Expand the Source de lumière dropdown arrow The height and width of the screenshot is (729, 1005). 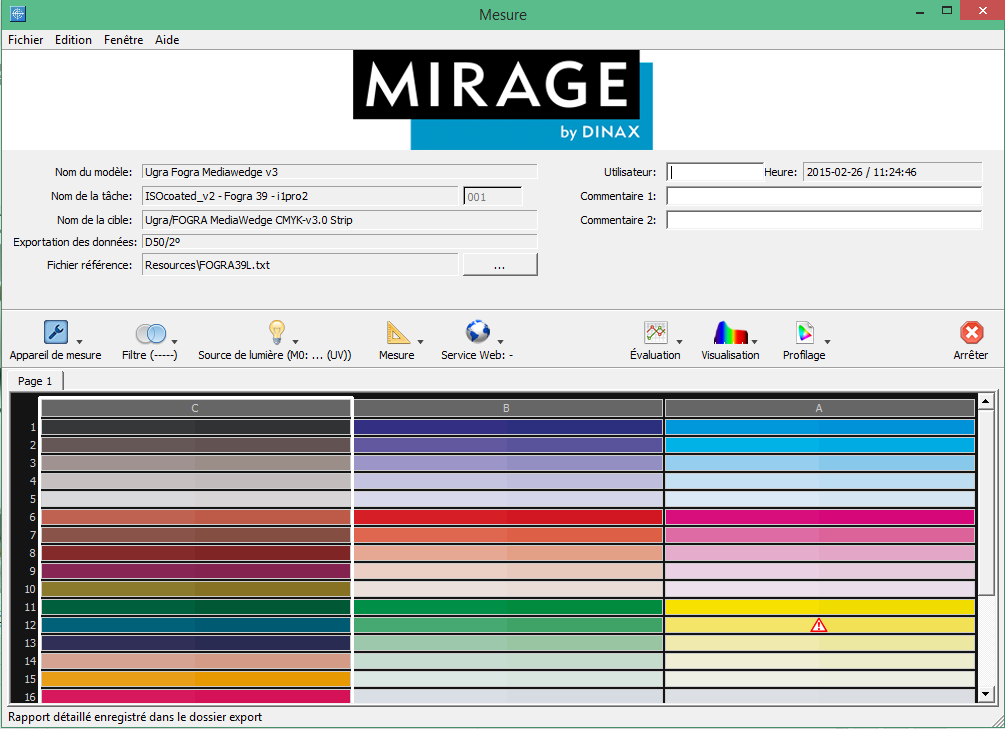coord(295,342)
